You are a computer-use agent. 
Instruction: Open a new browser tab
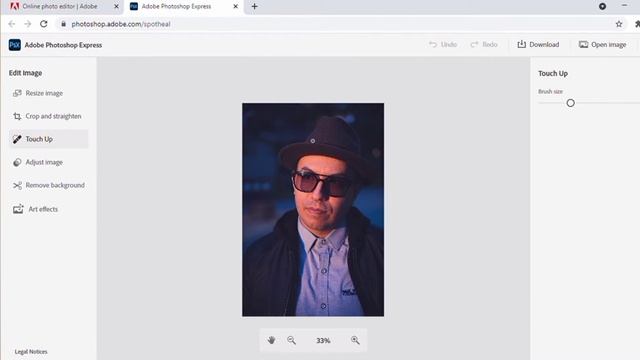pyautogui.click(x=254, y=7)
